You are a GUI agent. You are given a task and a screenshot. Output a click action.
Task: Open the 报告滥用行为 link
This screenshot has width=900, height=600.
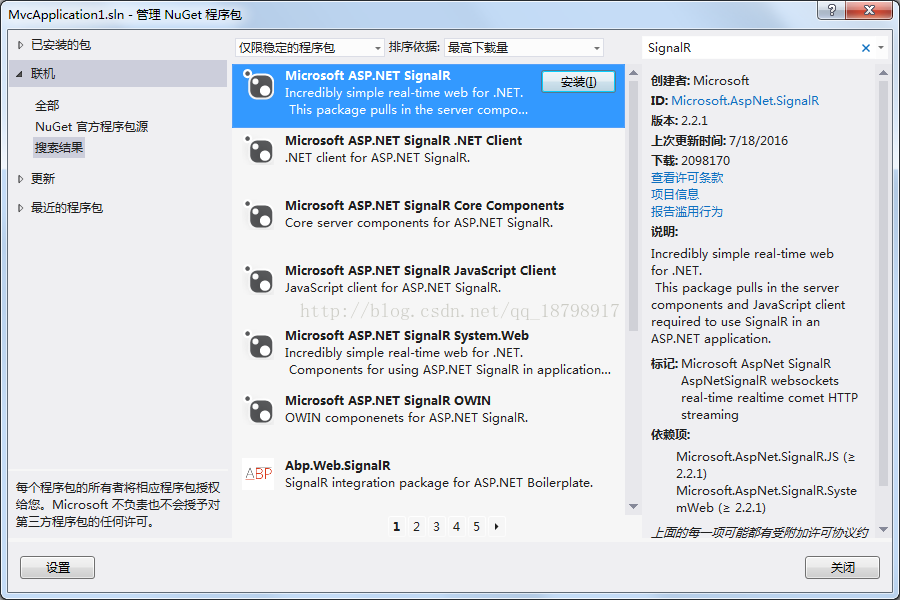(686, 211)
